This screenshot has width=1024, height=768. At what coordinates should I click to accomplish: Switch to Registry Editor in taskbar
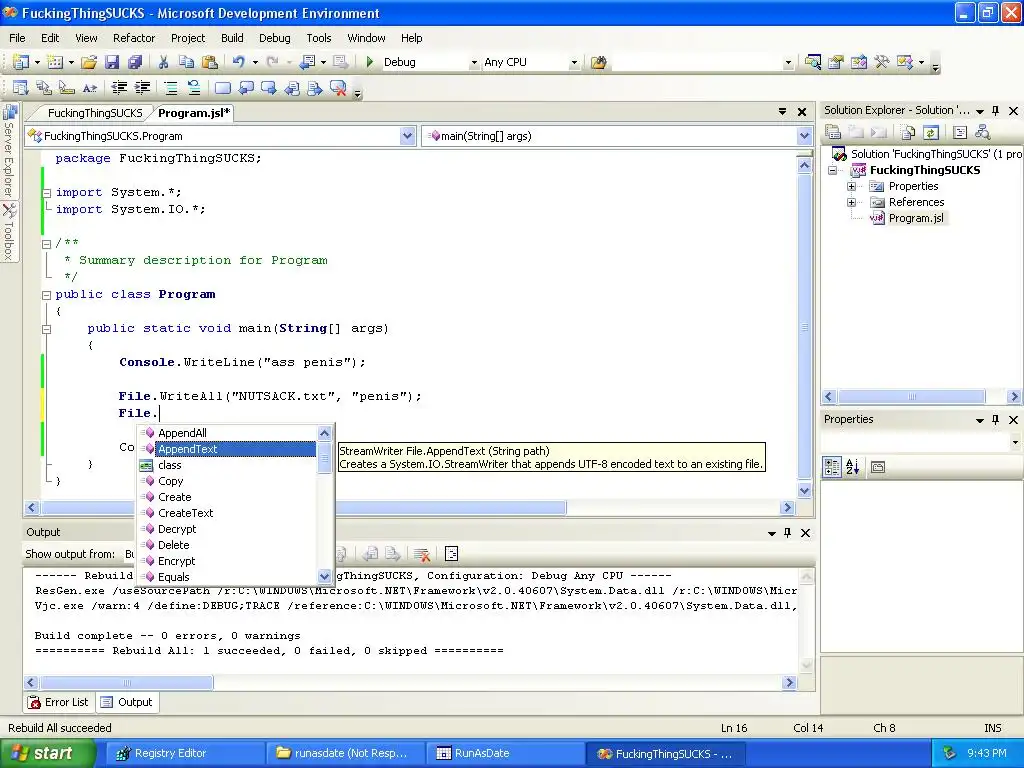pyautogui.click(x=184, y=753)
